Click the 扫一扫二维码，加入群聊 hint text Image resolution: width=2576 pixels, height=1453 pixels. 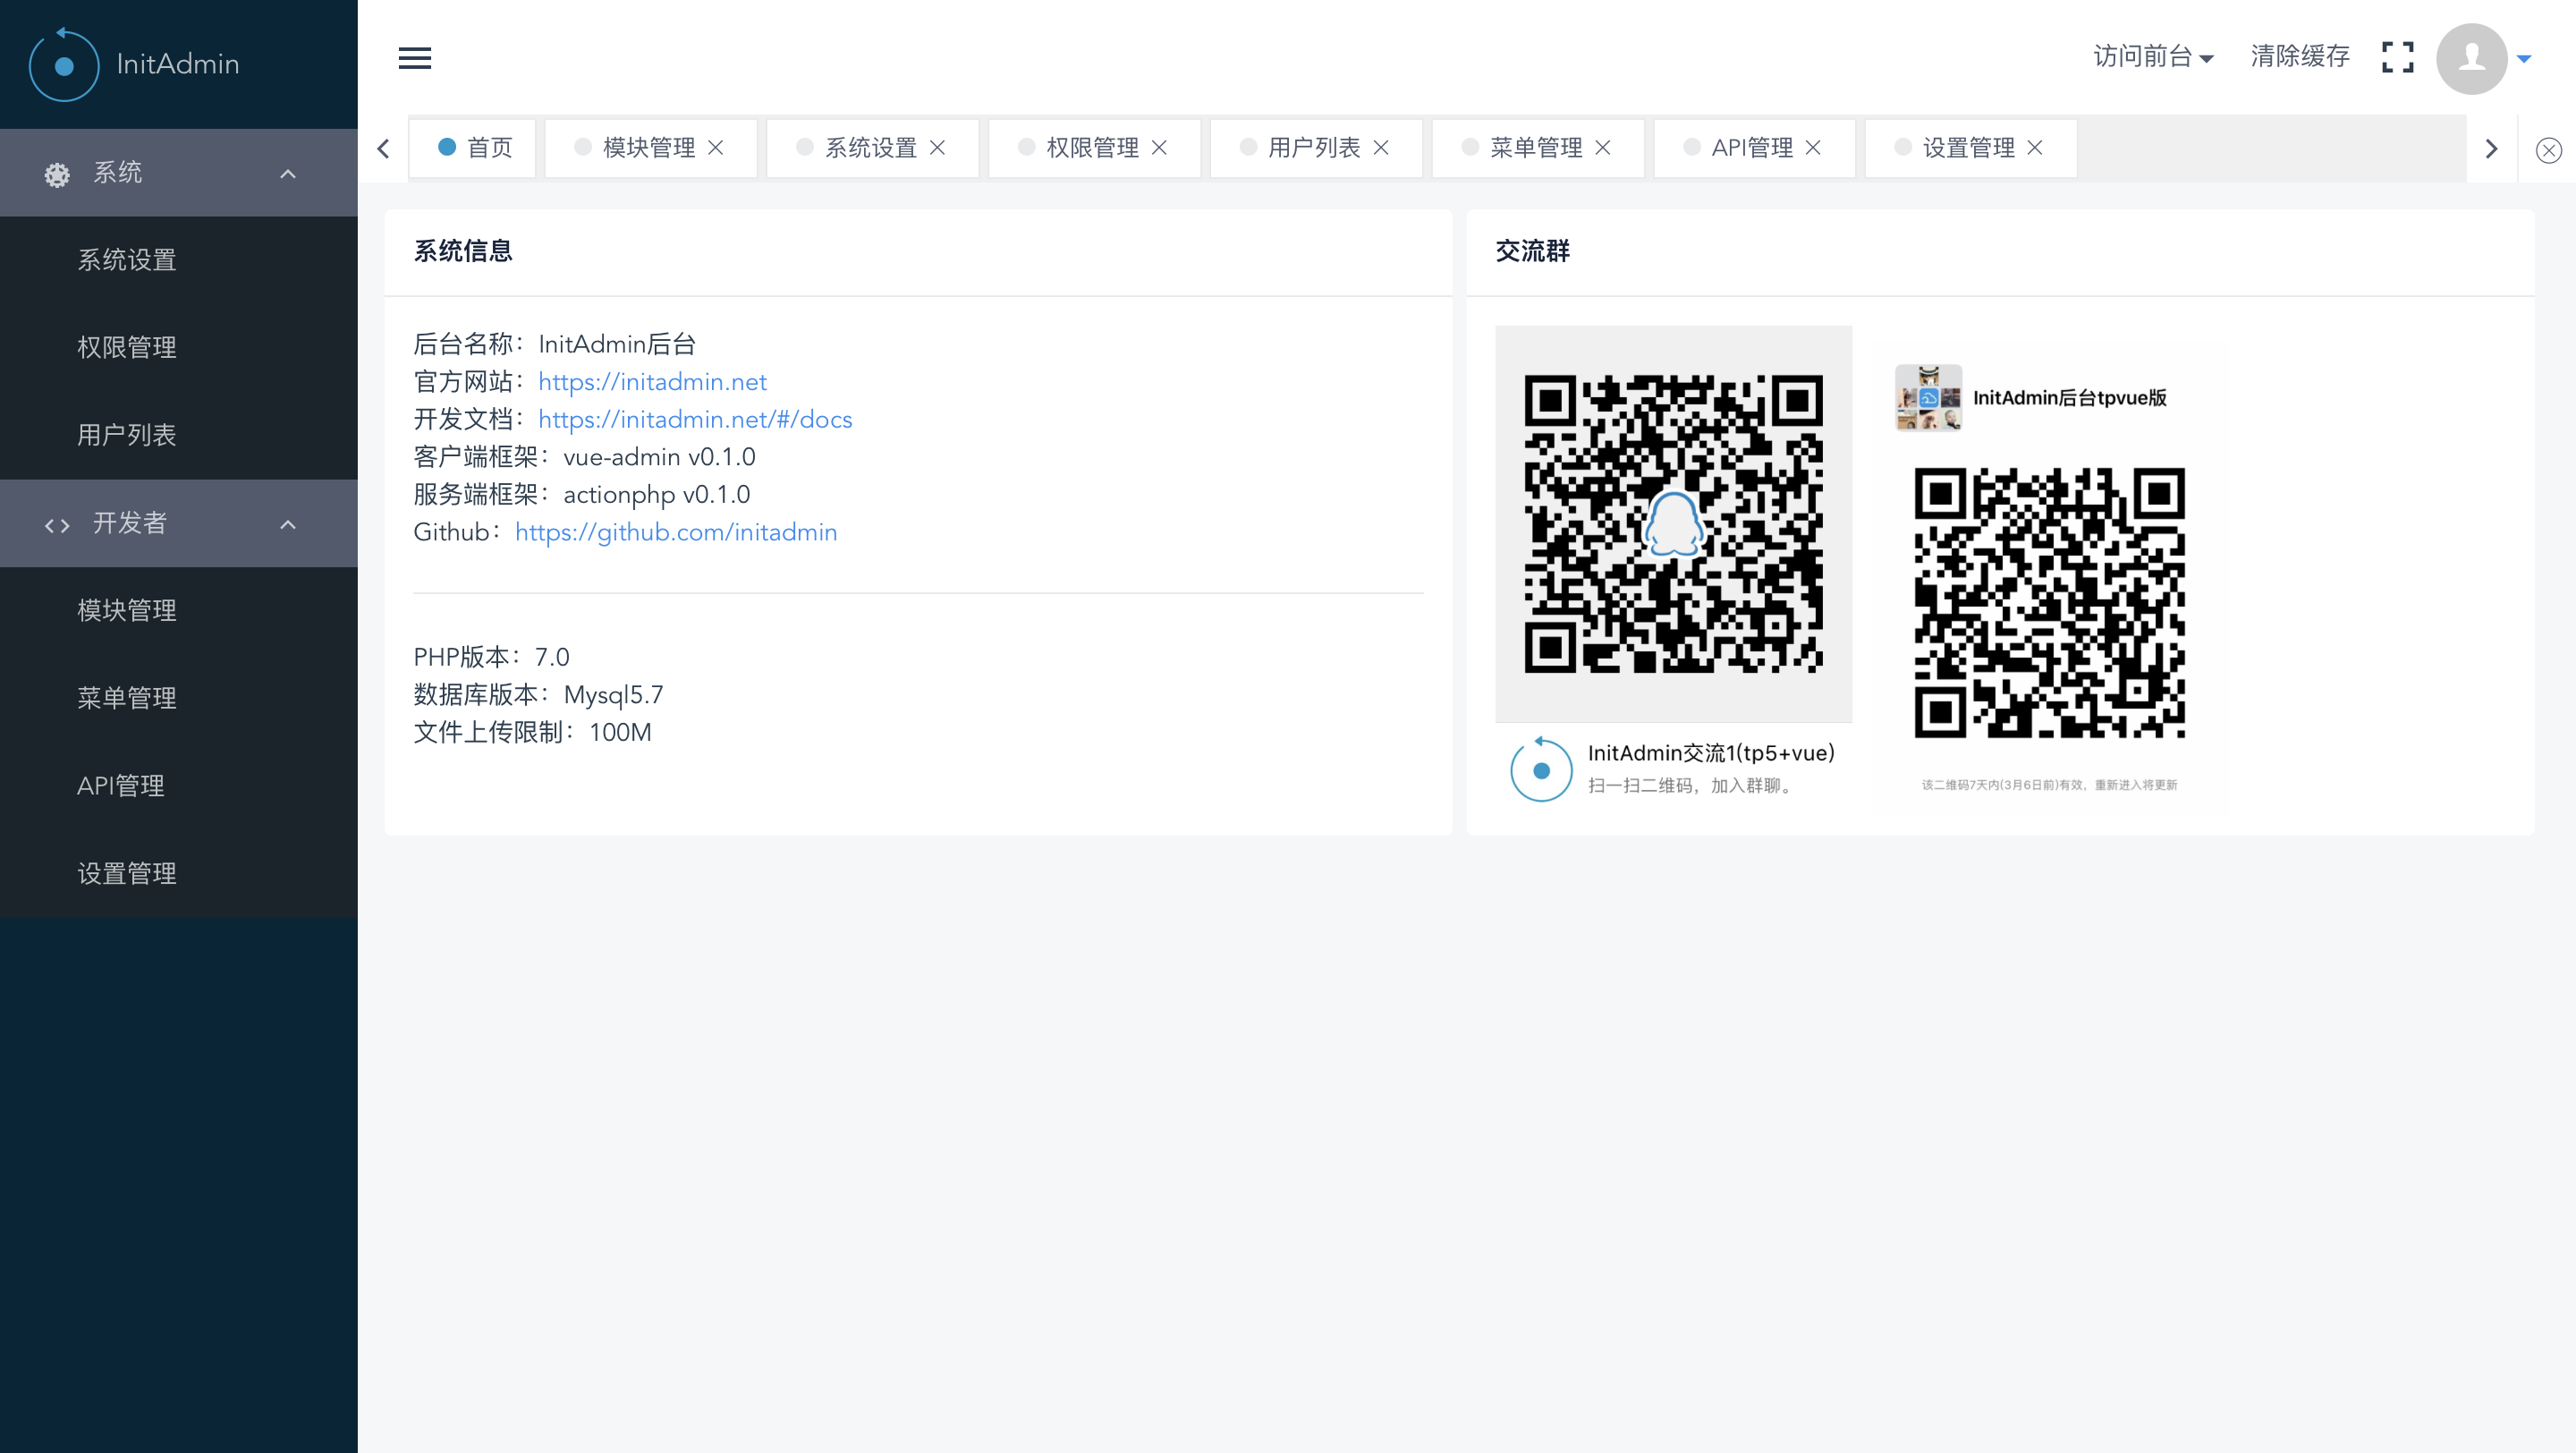pyautogui.click(x=1692, y=786)
